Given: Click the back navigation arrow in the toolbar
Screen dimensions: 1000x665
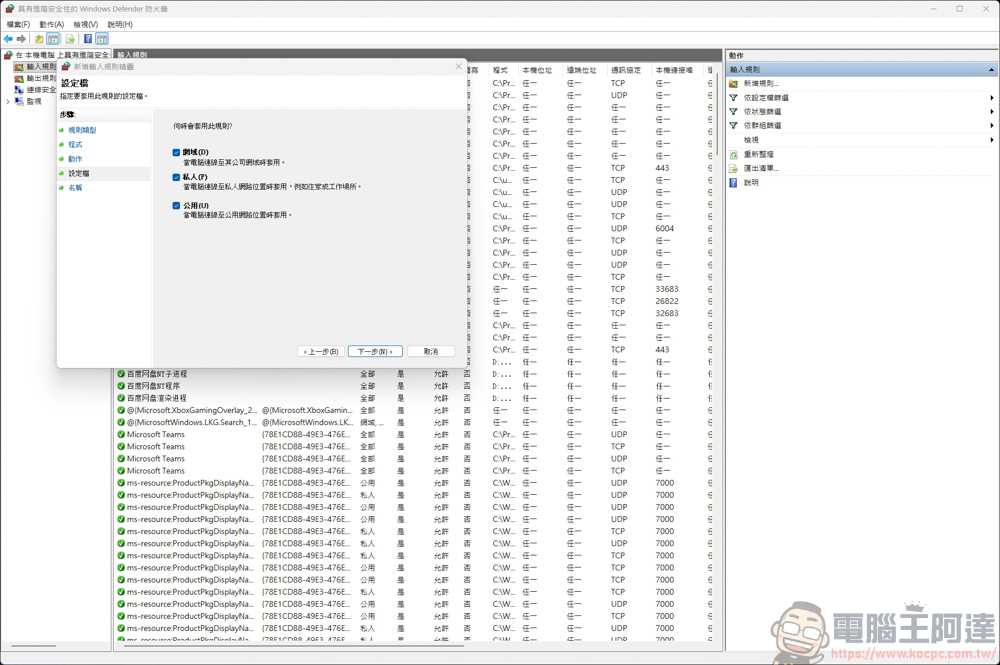Looking at the screenshot, I should pos(8,38).
